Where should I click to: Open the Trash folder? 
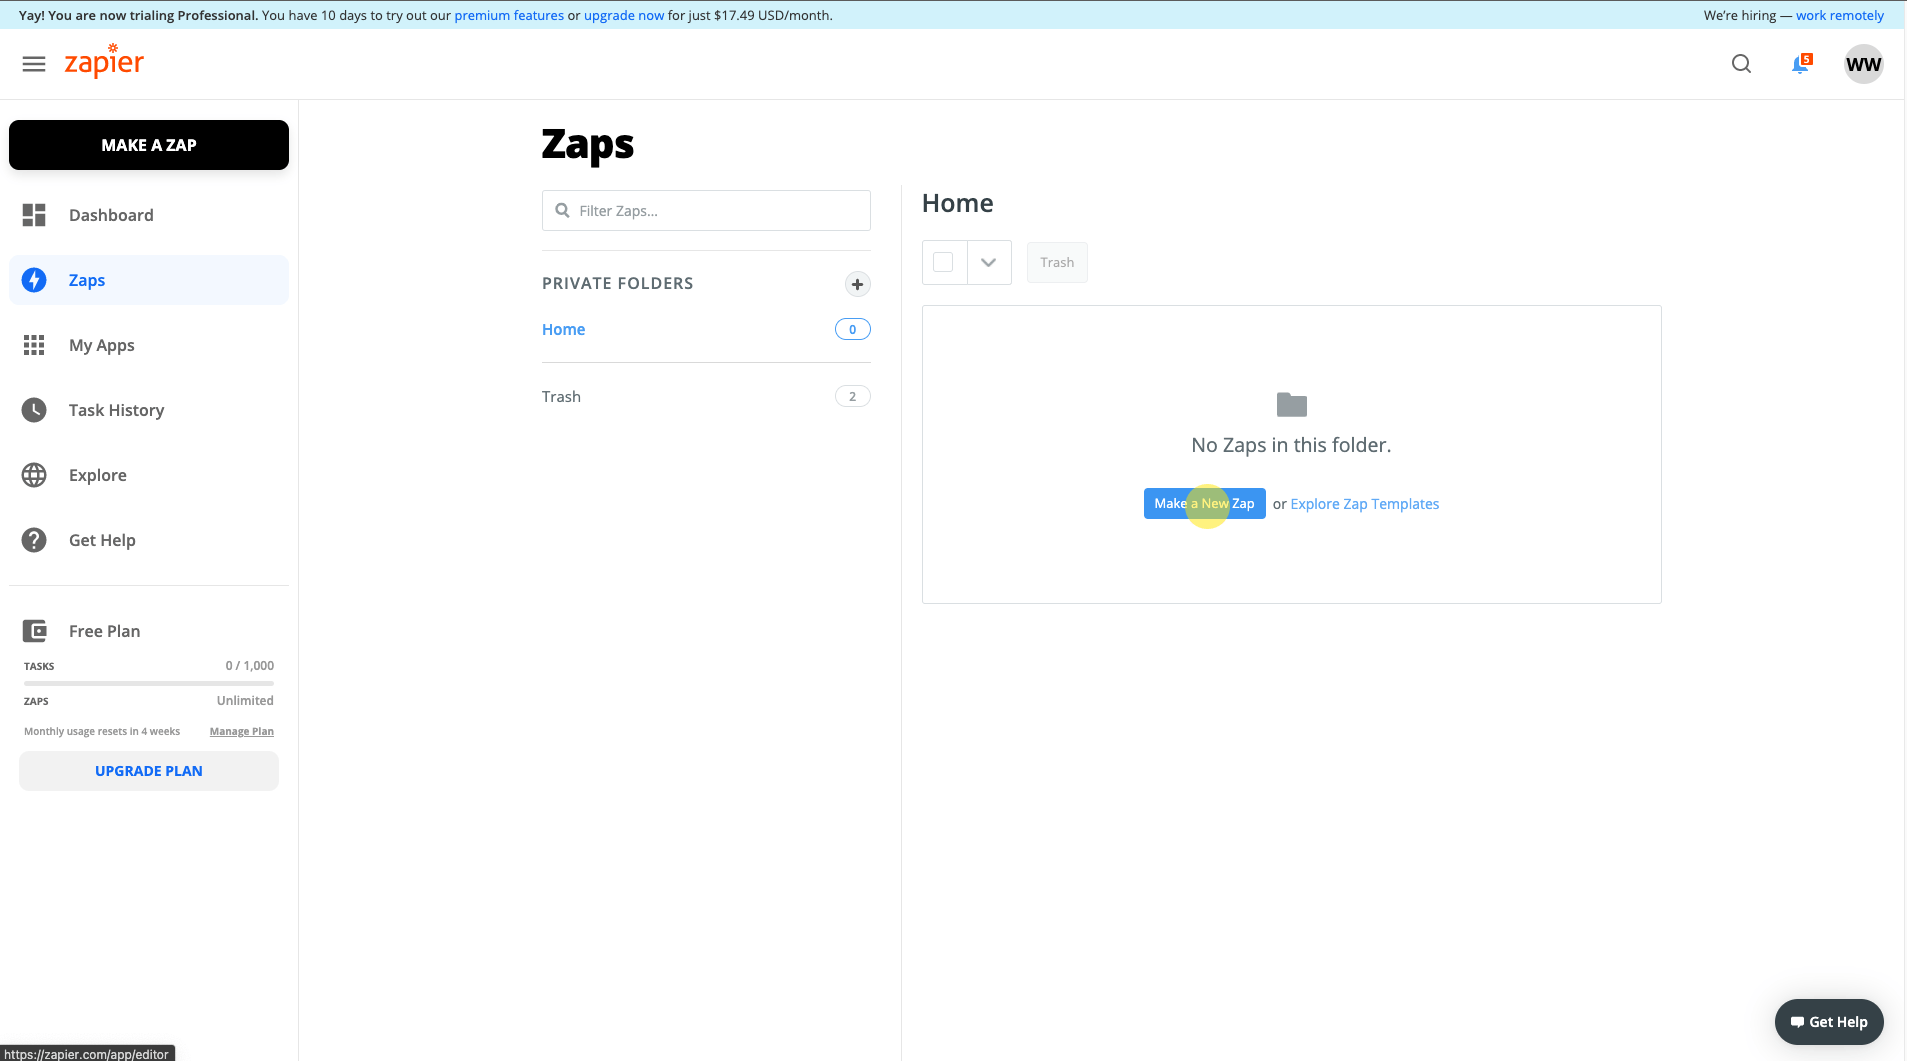coord(561,396)
